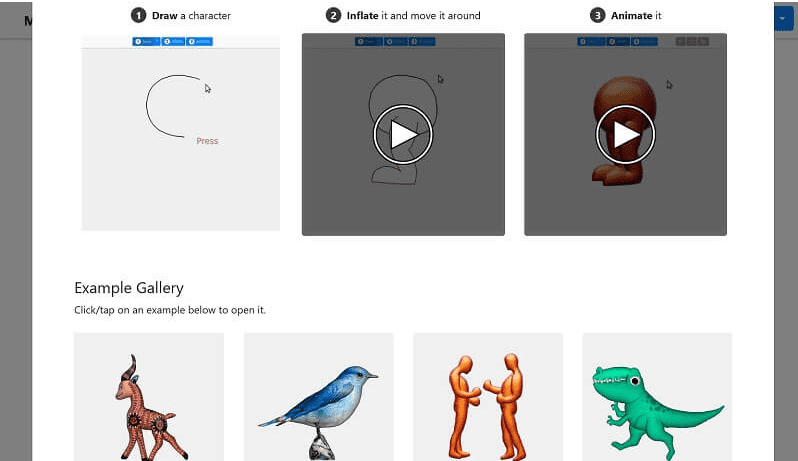
Task: Click first blue tab in Inflate preview
Action: pos(368,41)
